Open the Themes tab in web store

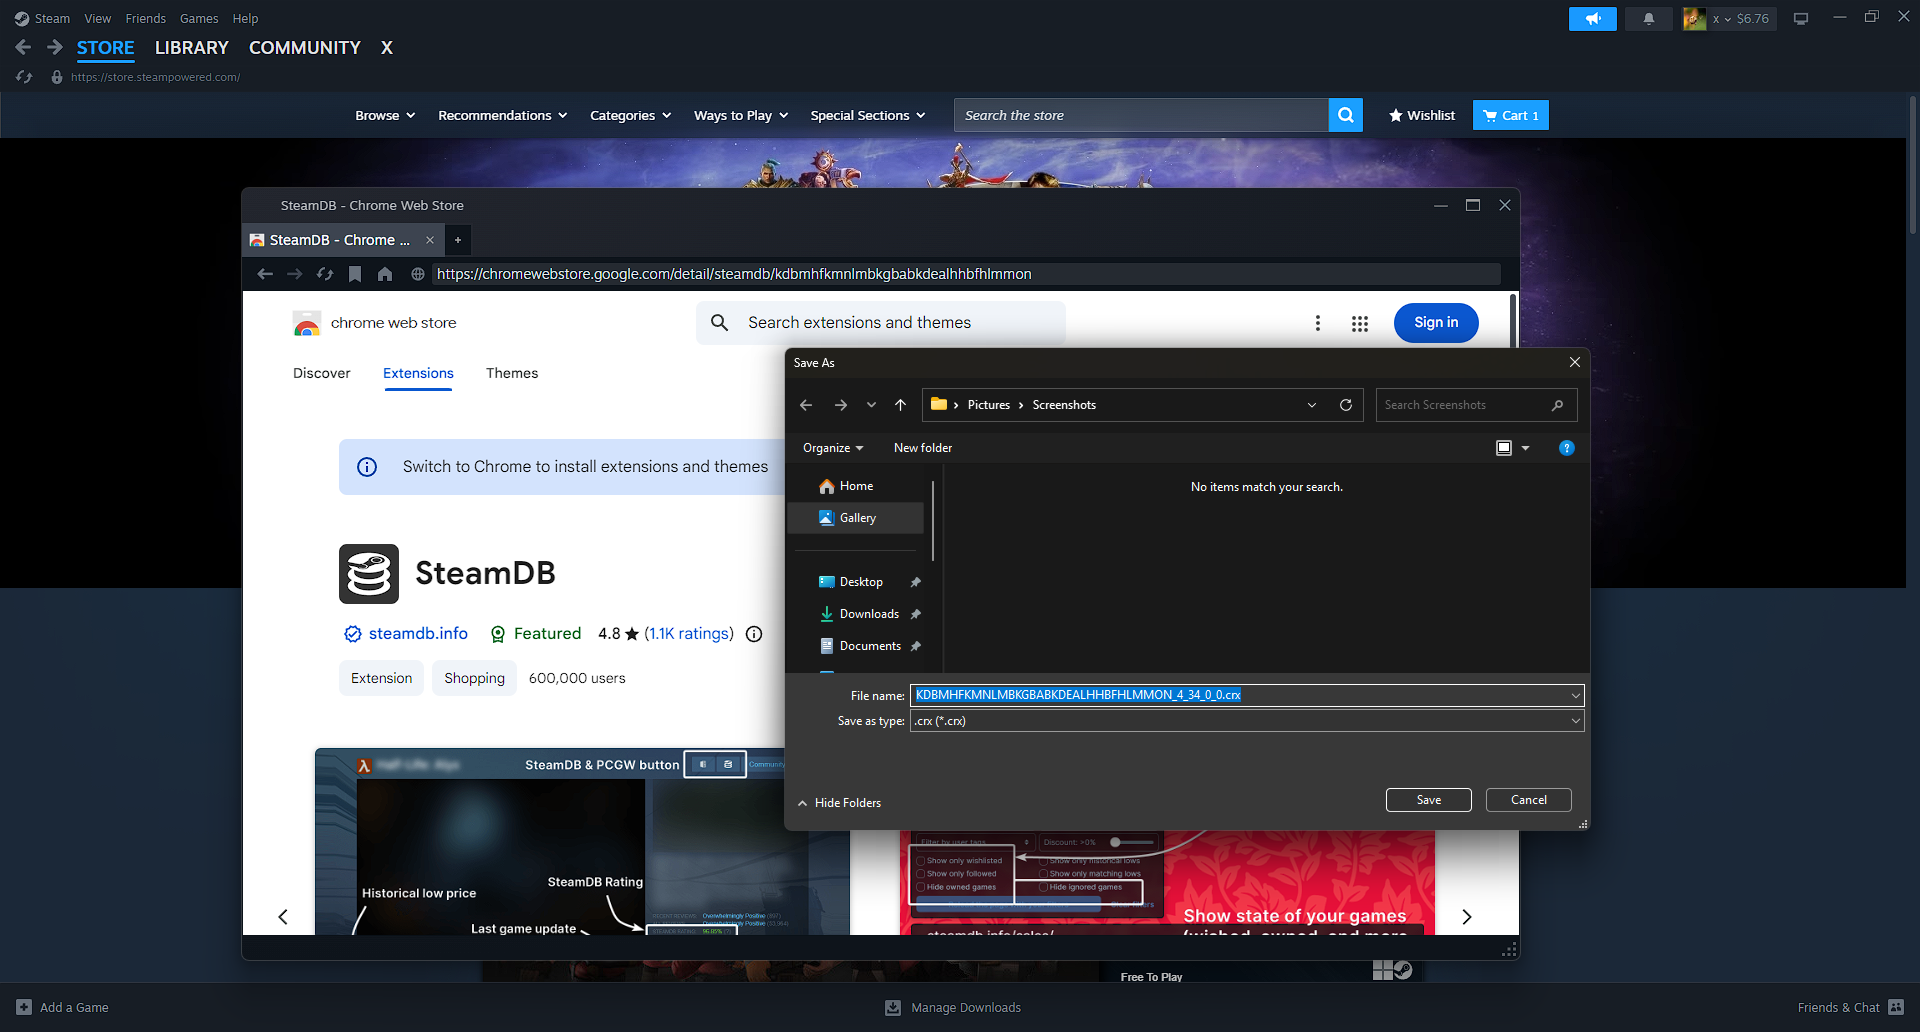(x=512, y=373)
